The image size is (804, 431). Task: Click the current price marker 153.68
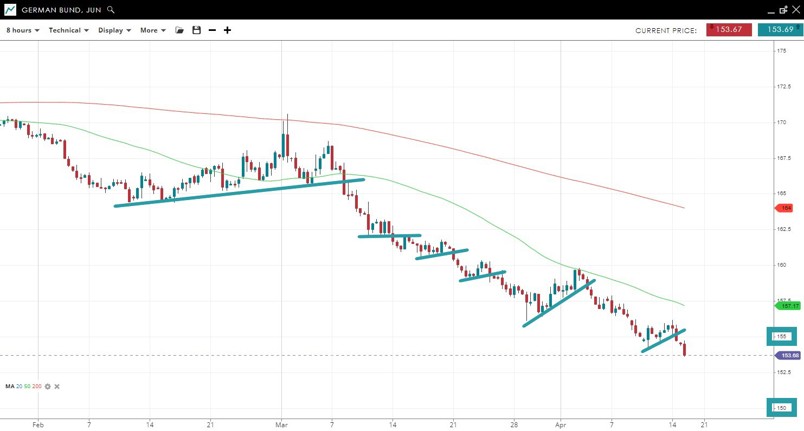coord(788,355)
